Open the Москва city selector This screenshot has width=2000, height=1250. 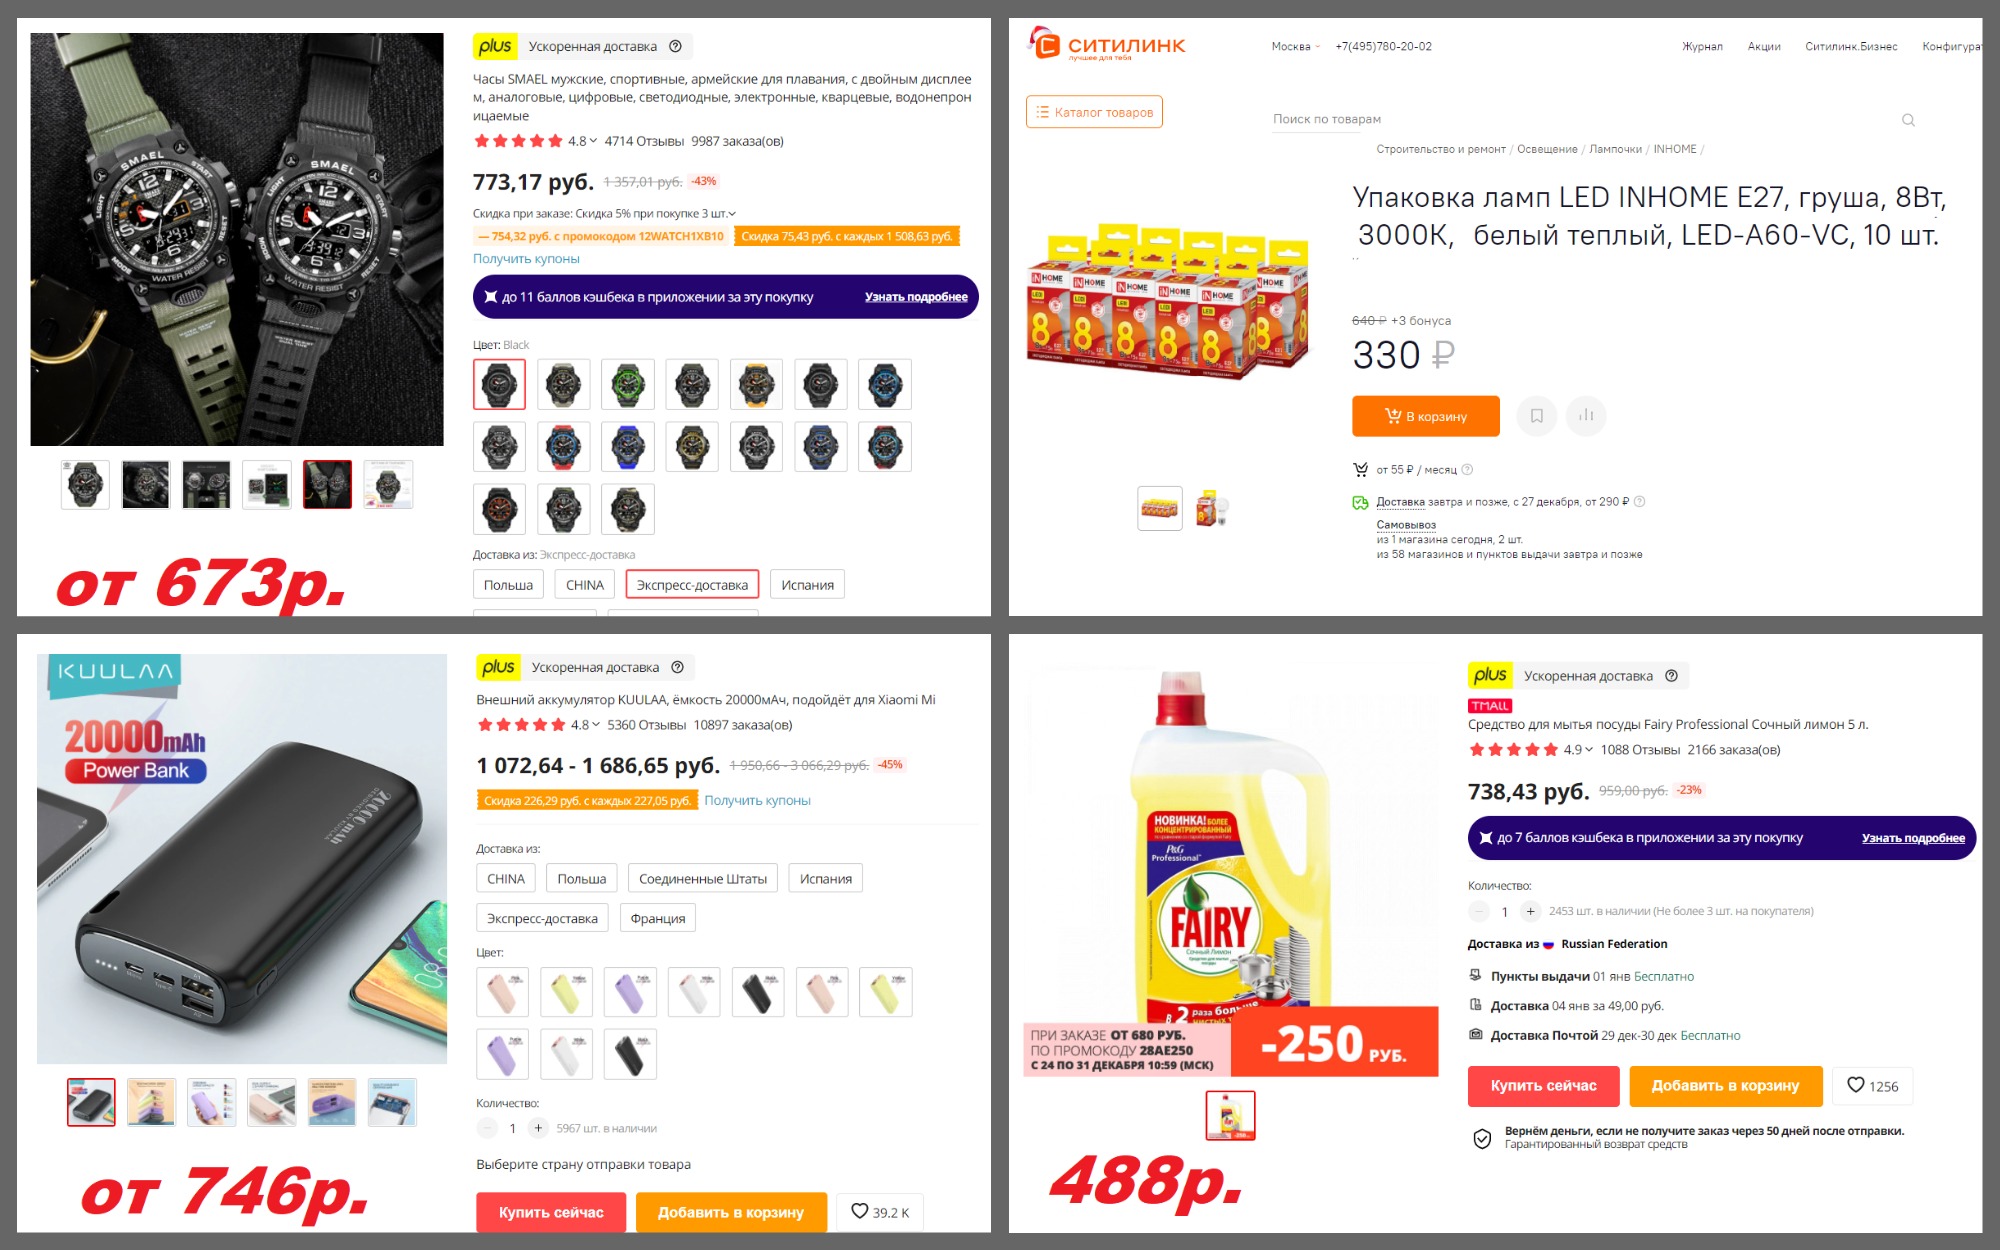[1295, 46]
